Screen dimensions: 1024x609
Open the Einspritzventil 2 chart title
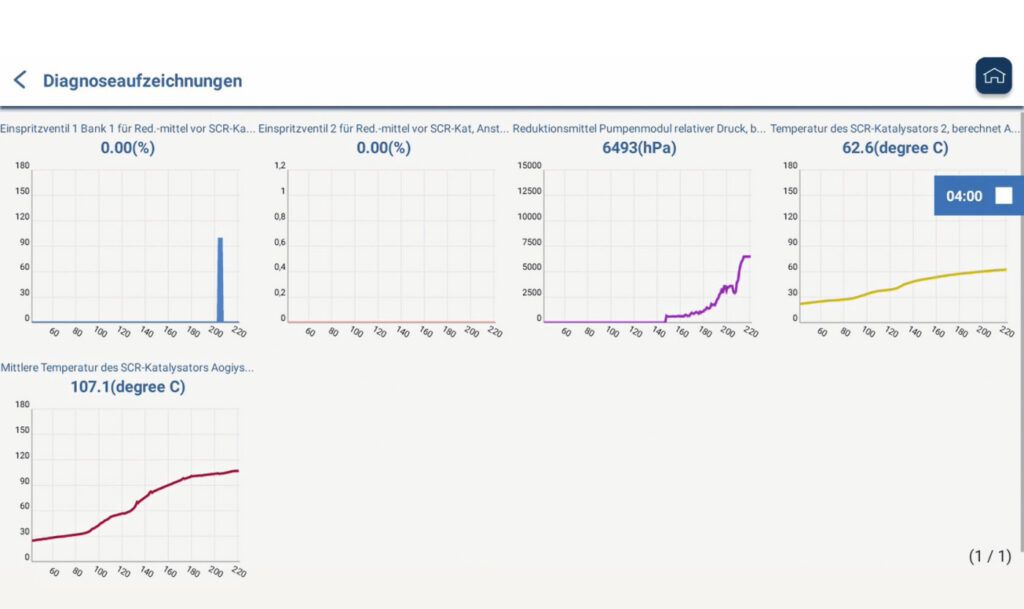tap(384, 128)
